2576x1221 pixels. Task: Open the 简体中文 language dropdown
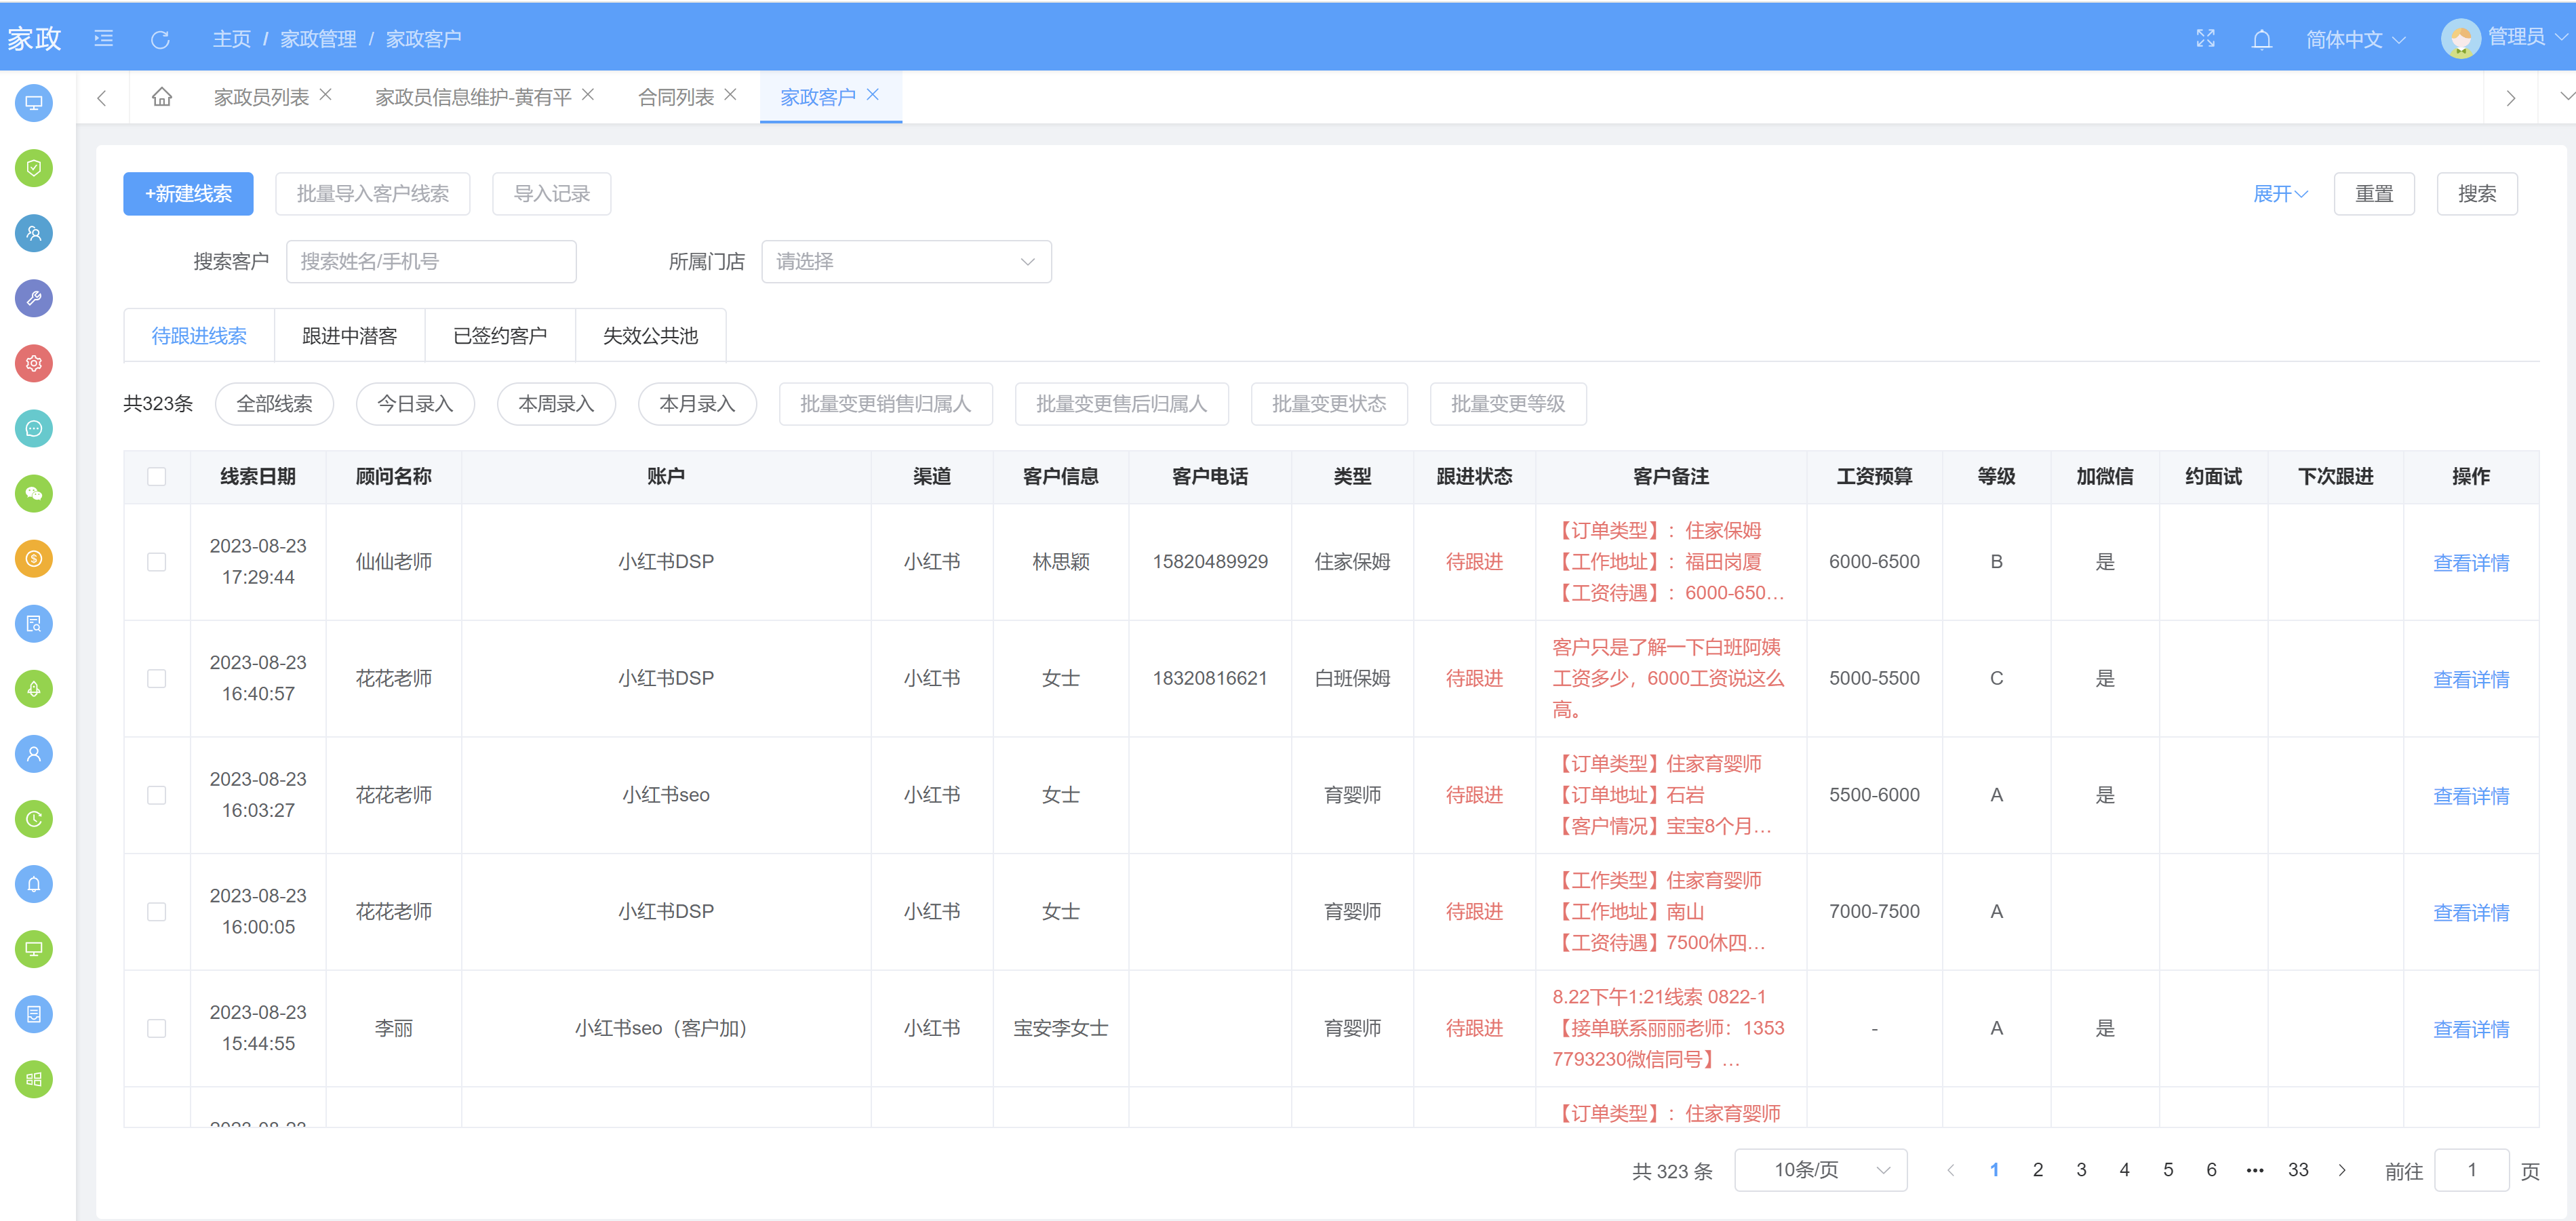[x=2355, y=39]
